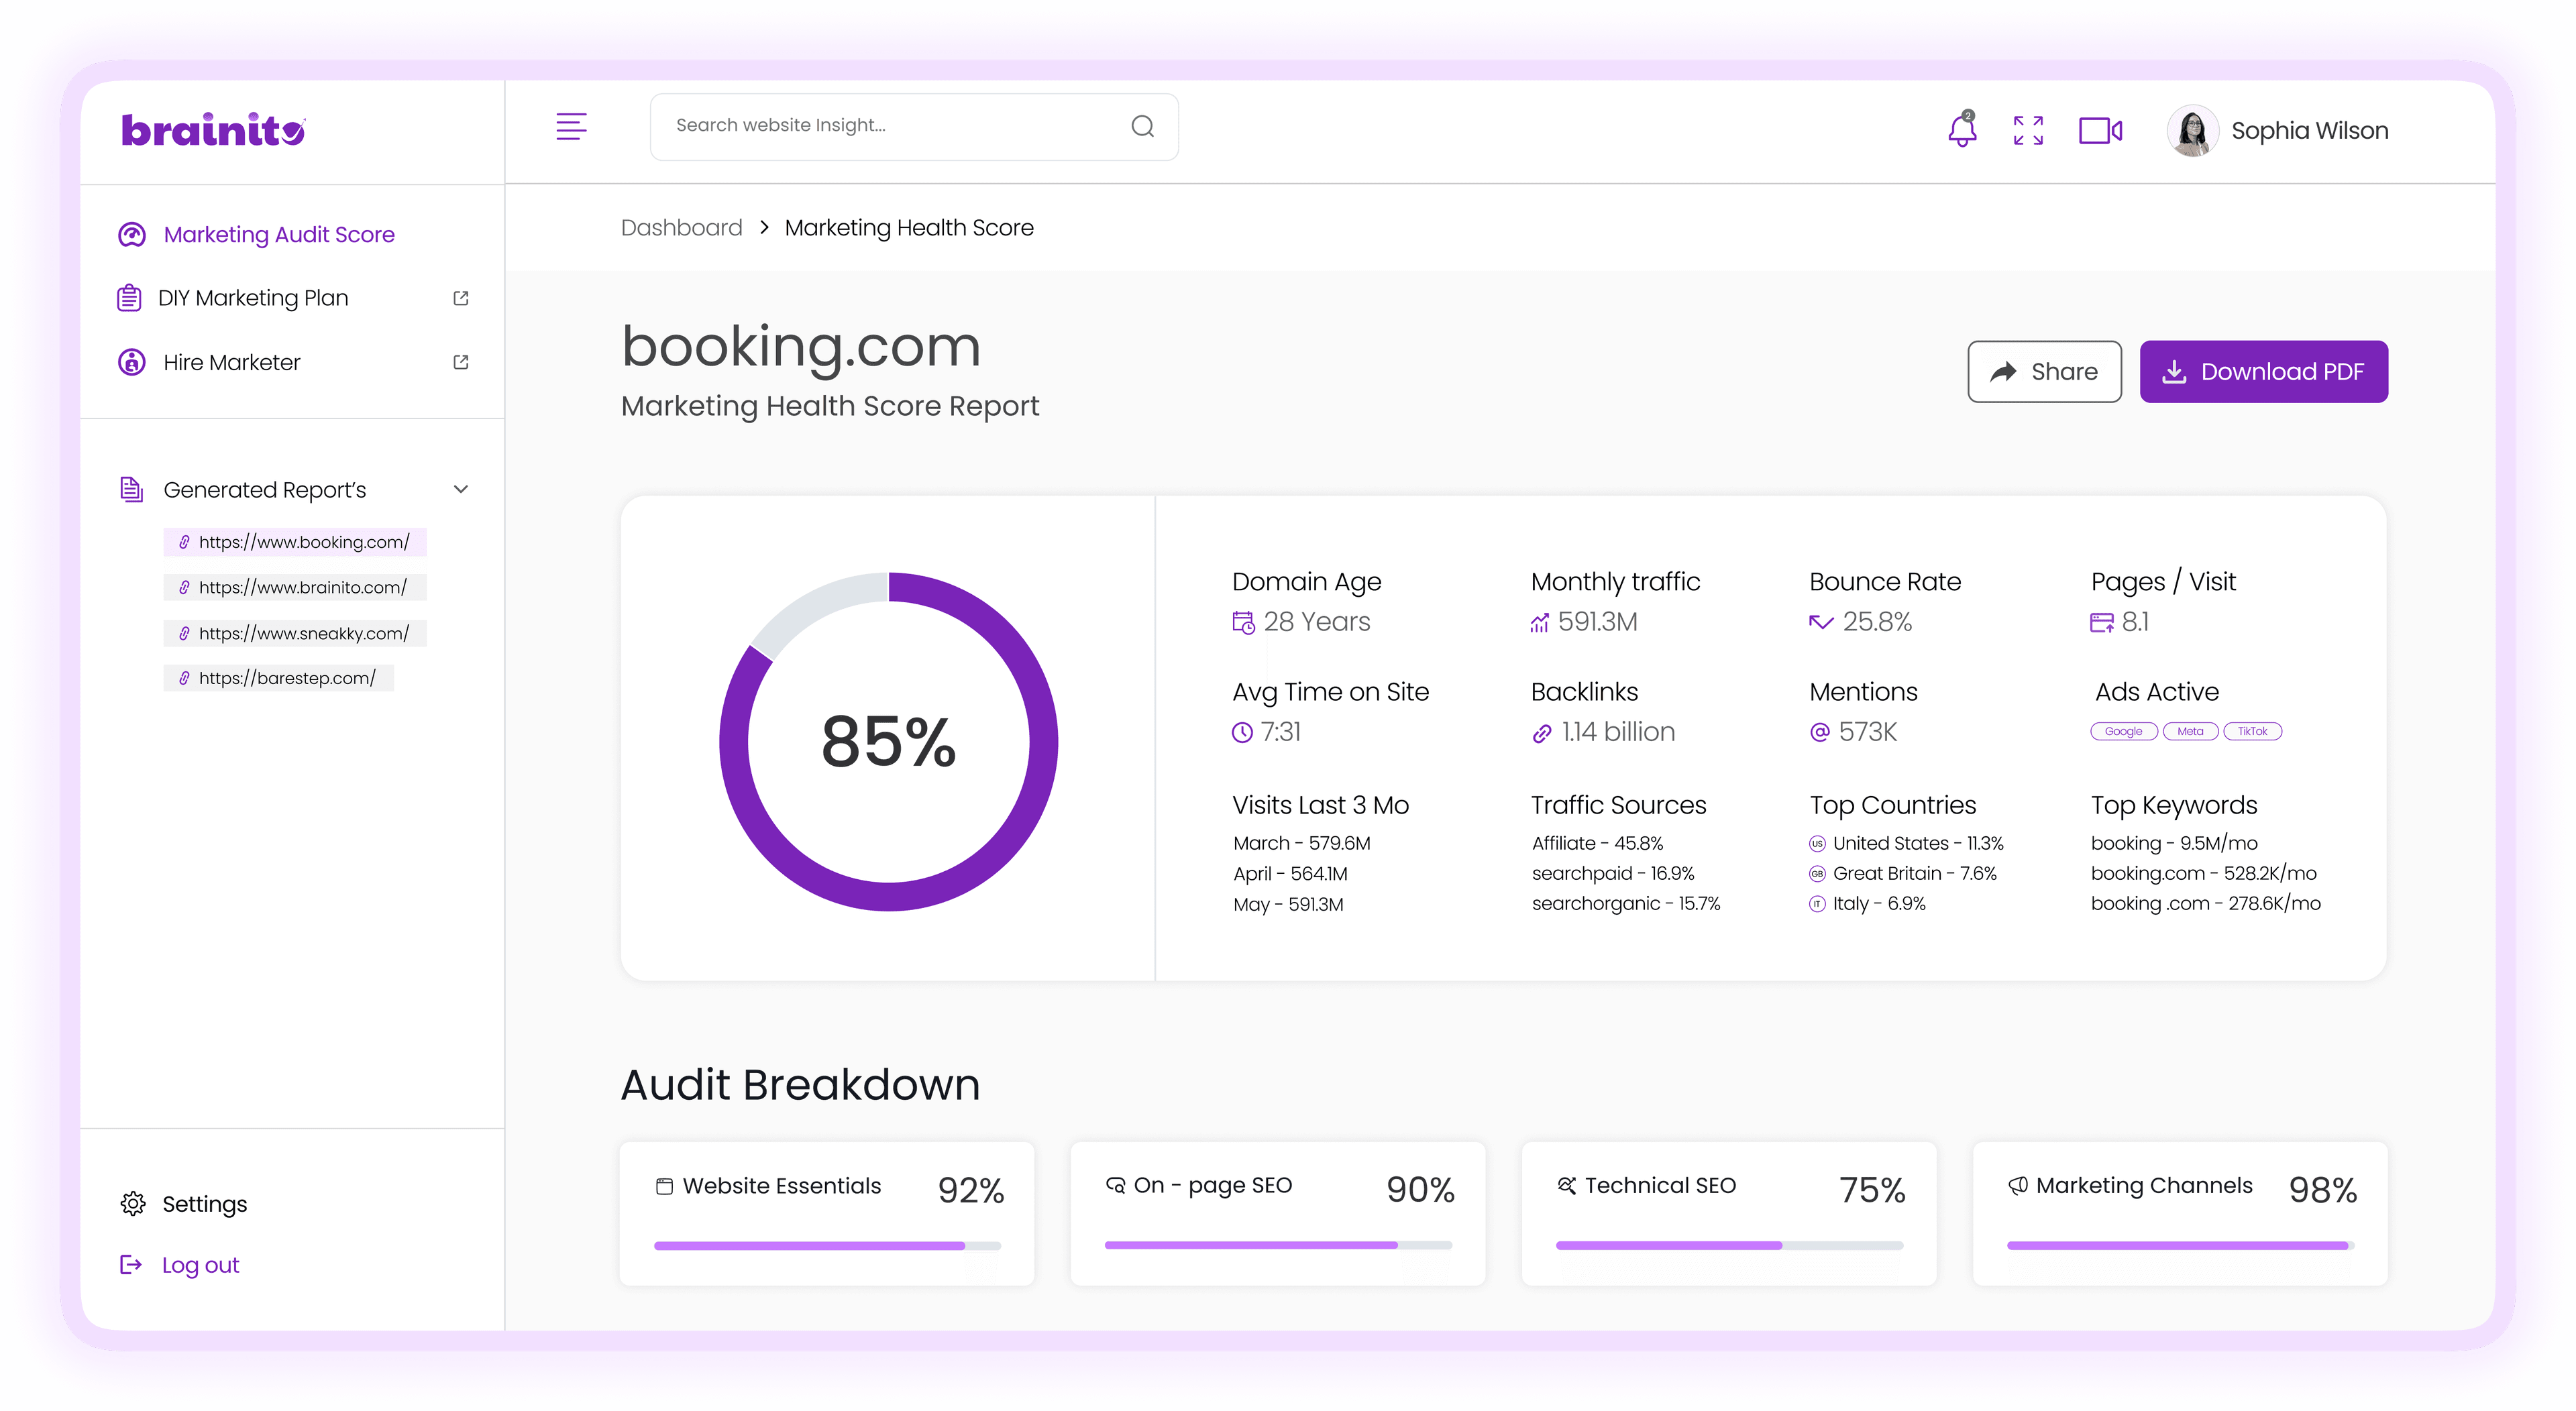Click Marketing Channels progress bar

(x=2180, y=1246)
